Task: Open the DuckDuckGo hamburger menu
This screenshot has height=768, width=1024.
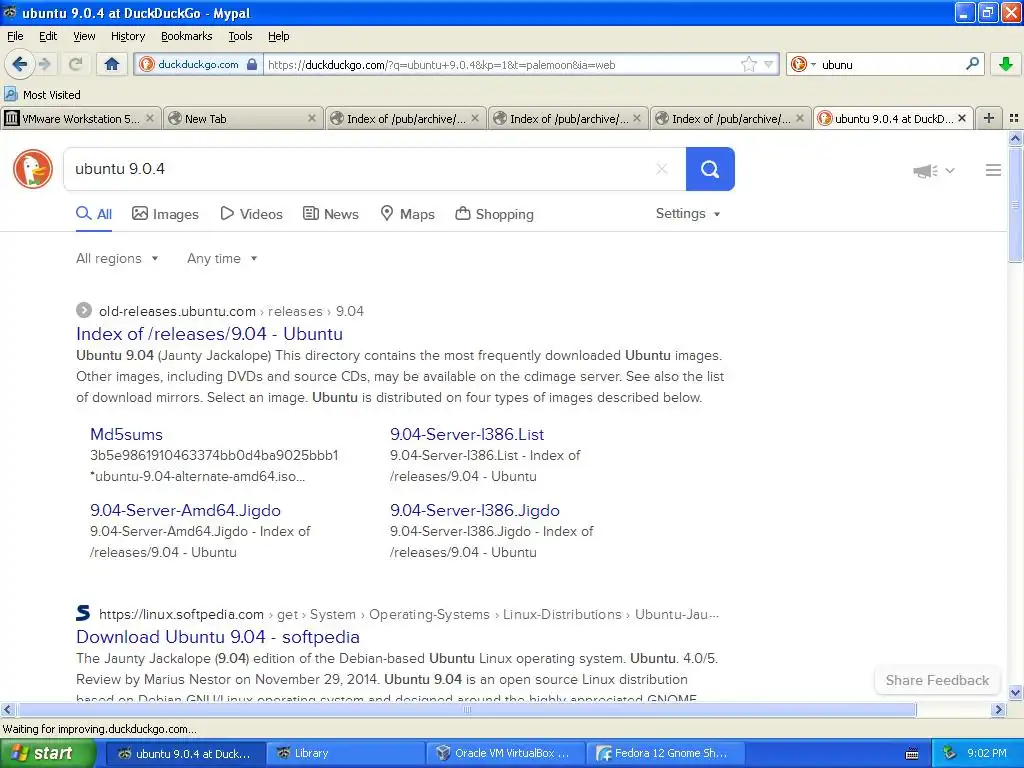Action: tap(993, 170)
